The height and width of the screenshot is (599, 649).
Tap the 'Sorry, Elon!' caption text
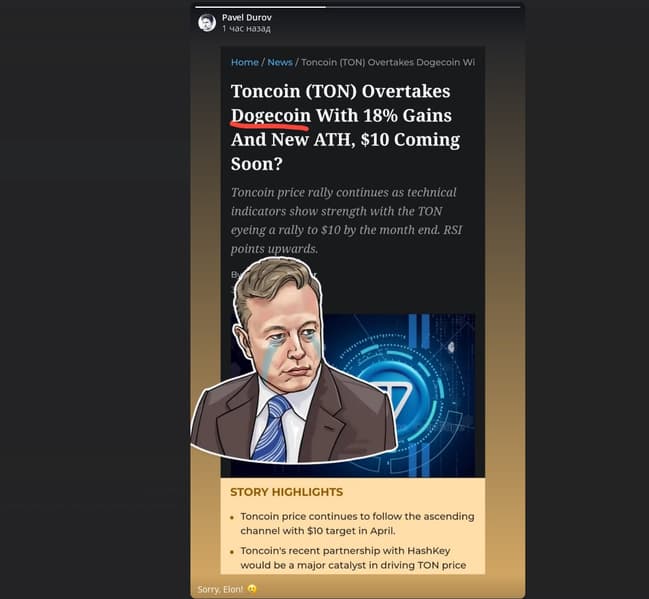[x=220, y=589]
